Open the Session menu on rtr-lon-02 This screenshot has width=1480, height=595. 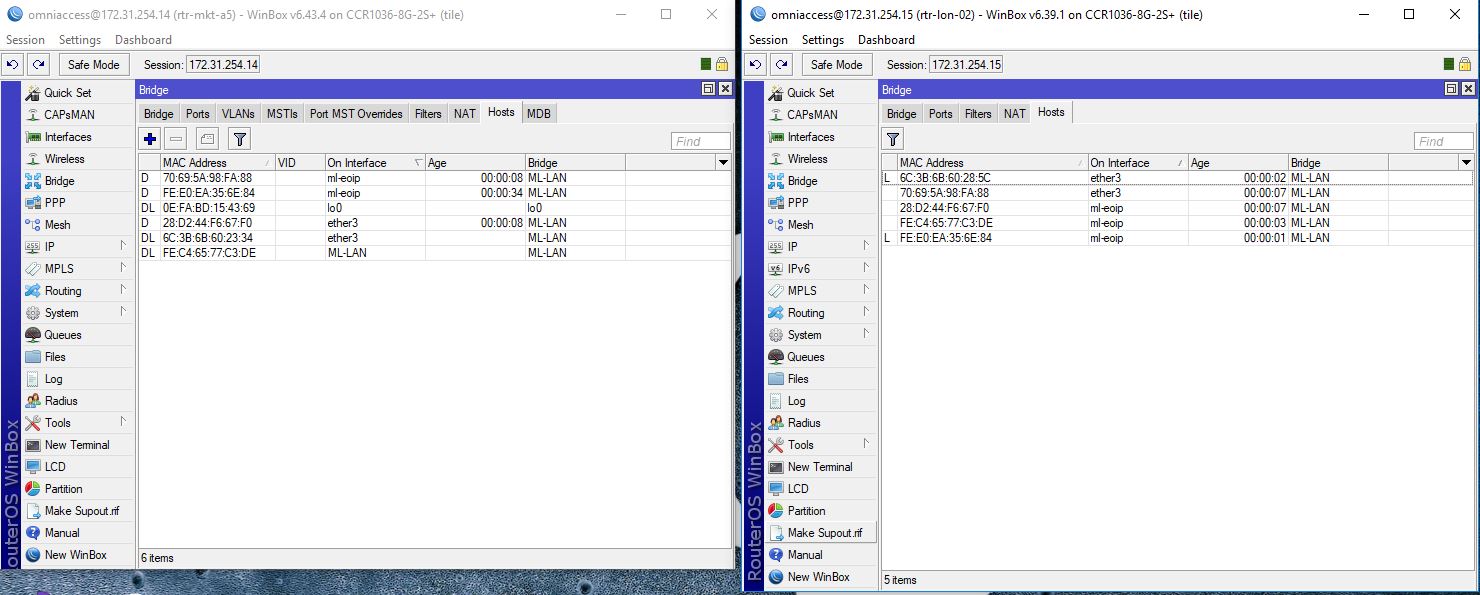pyautogui.click(x=767, y=40)
